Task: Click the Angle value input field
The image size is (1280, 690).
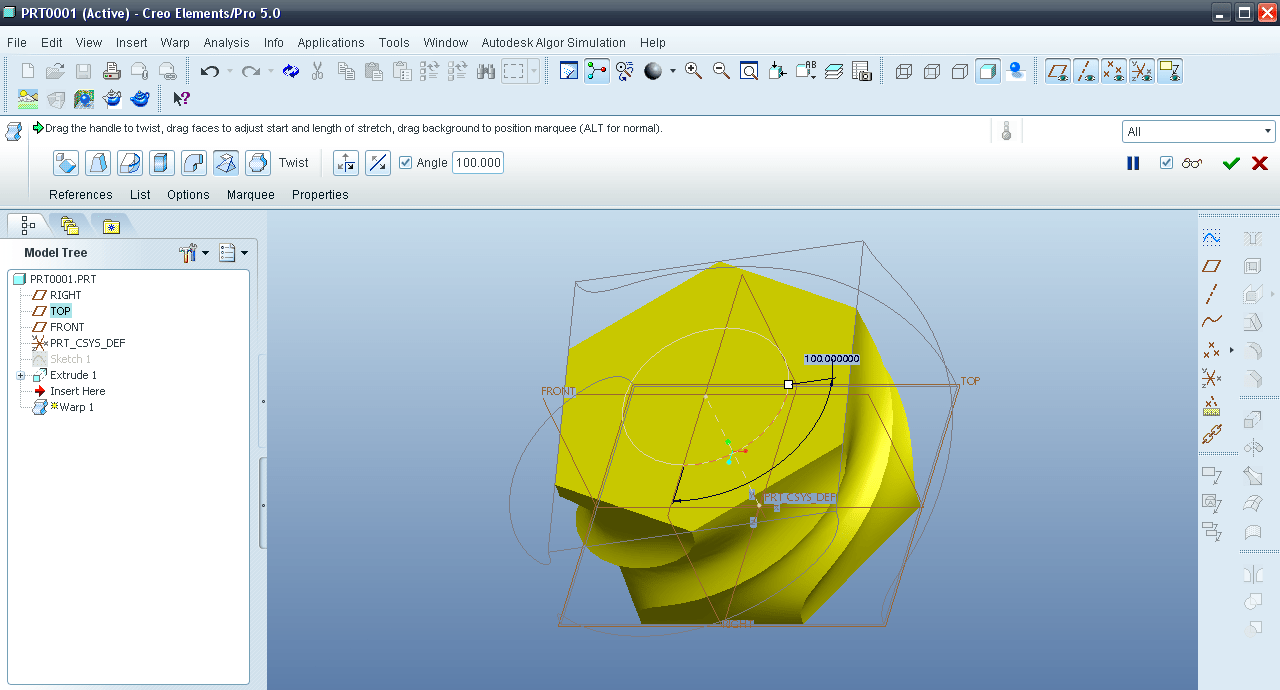Action: (x=478, y=163)
